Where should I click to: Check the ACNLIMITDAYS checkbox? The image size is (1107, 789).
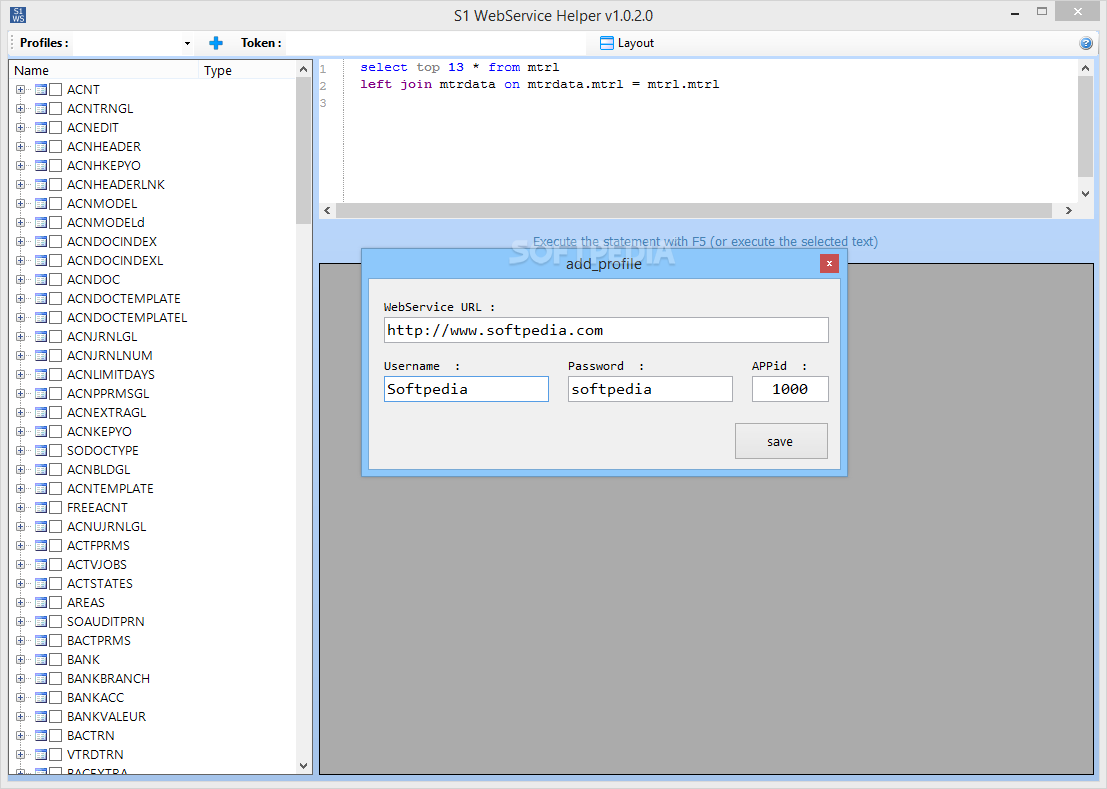coord(56,375)
